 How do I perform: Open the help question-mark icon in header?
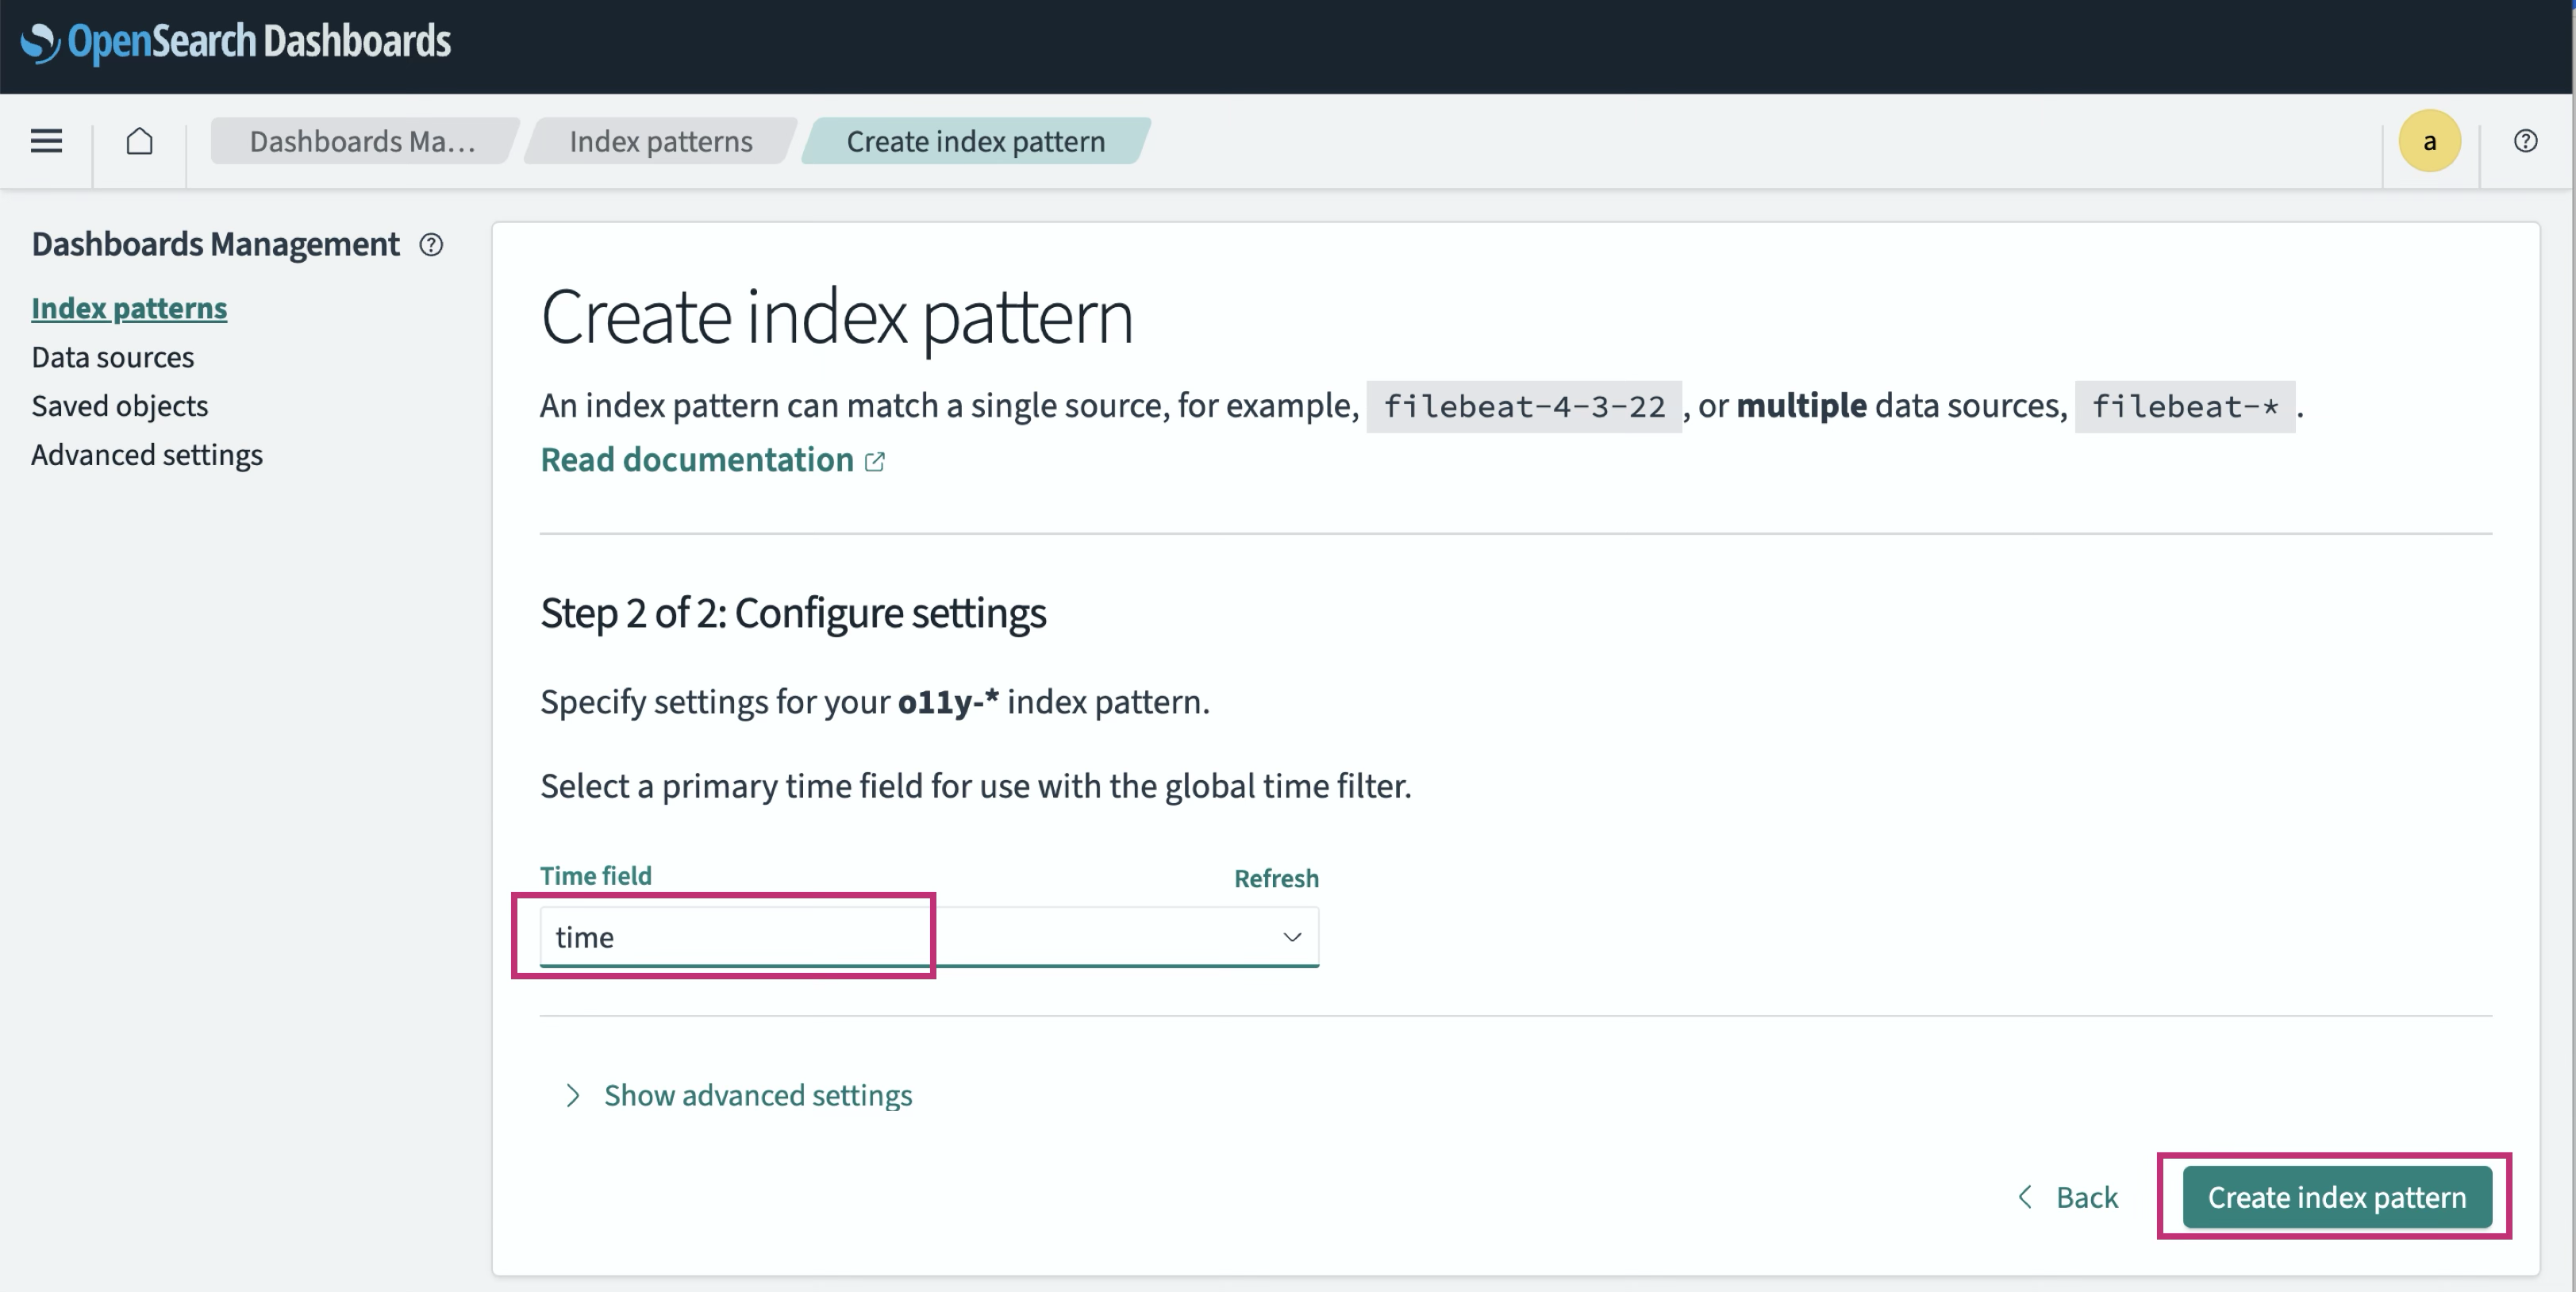pyautogui.click(x=2525, y=141)
